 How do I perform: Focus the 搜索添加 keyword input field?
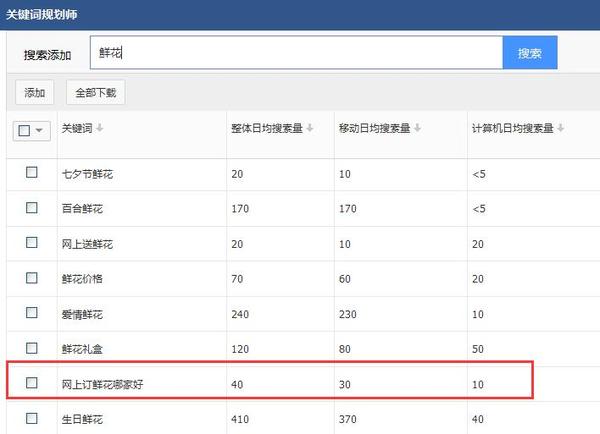(x=296, y=53)
